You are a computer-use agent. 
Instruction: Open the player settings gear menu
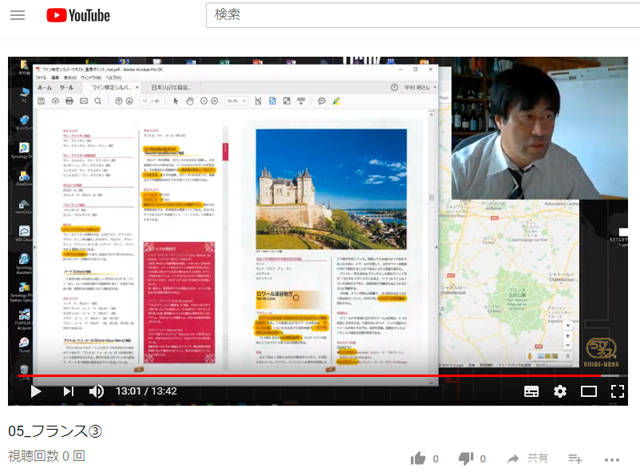pyautogui.click(x=560, y=391)
